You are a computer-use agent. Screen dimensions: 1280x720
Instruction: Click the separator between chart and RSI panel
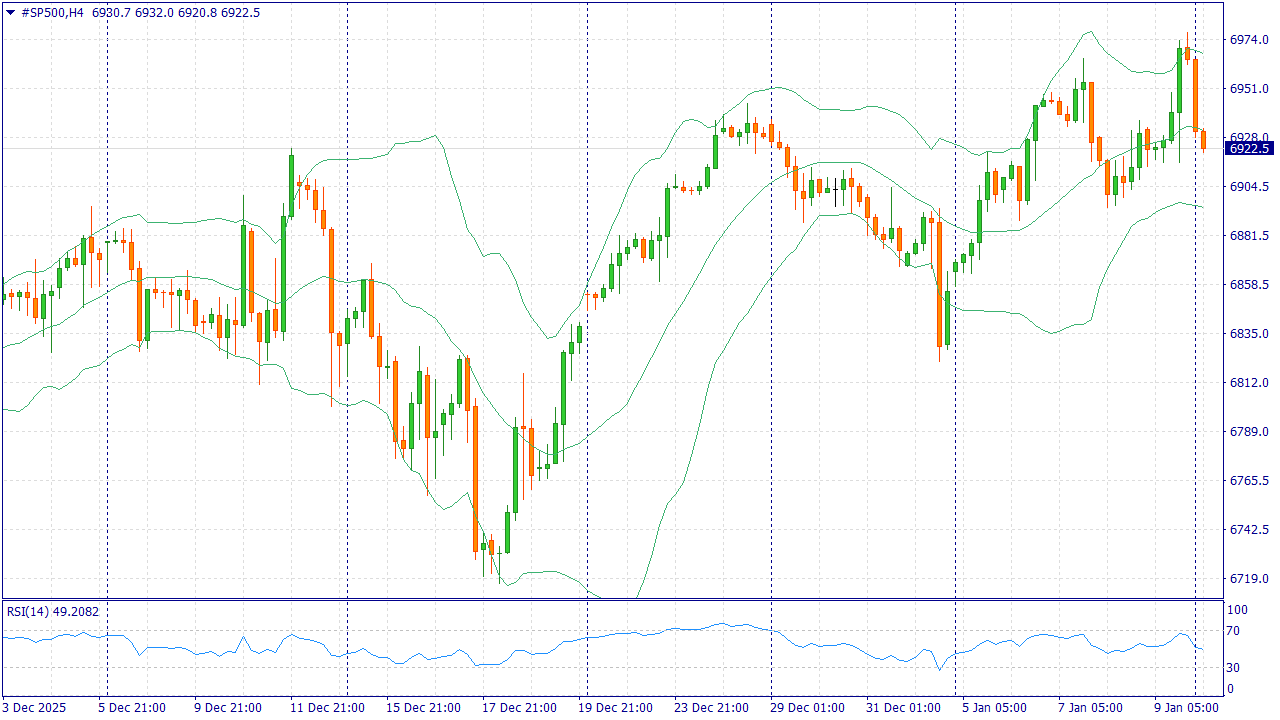click(x=612, y=599)
